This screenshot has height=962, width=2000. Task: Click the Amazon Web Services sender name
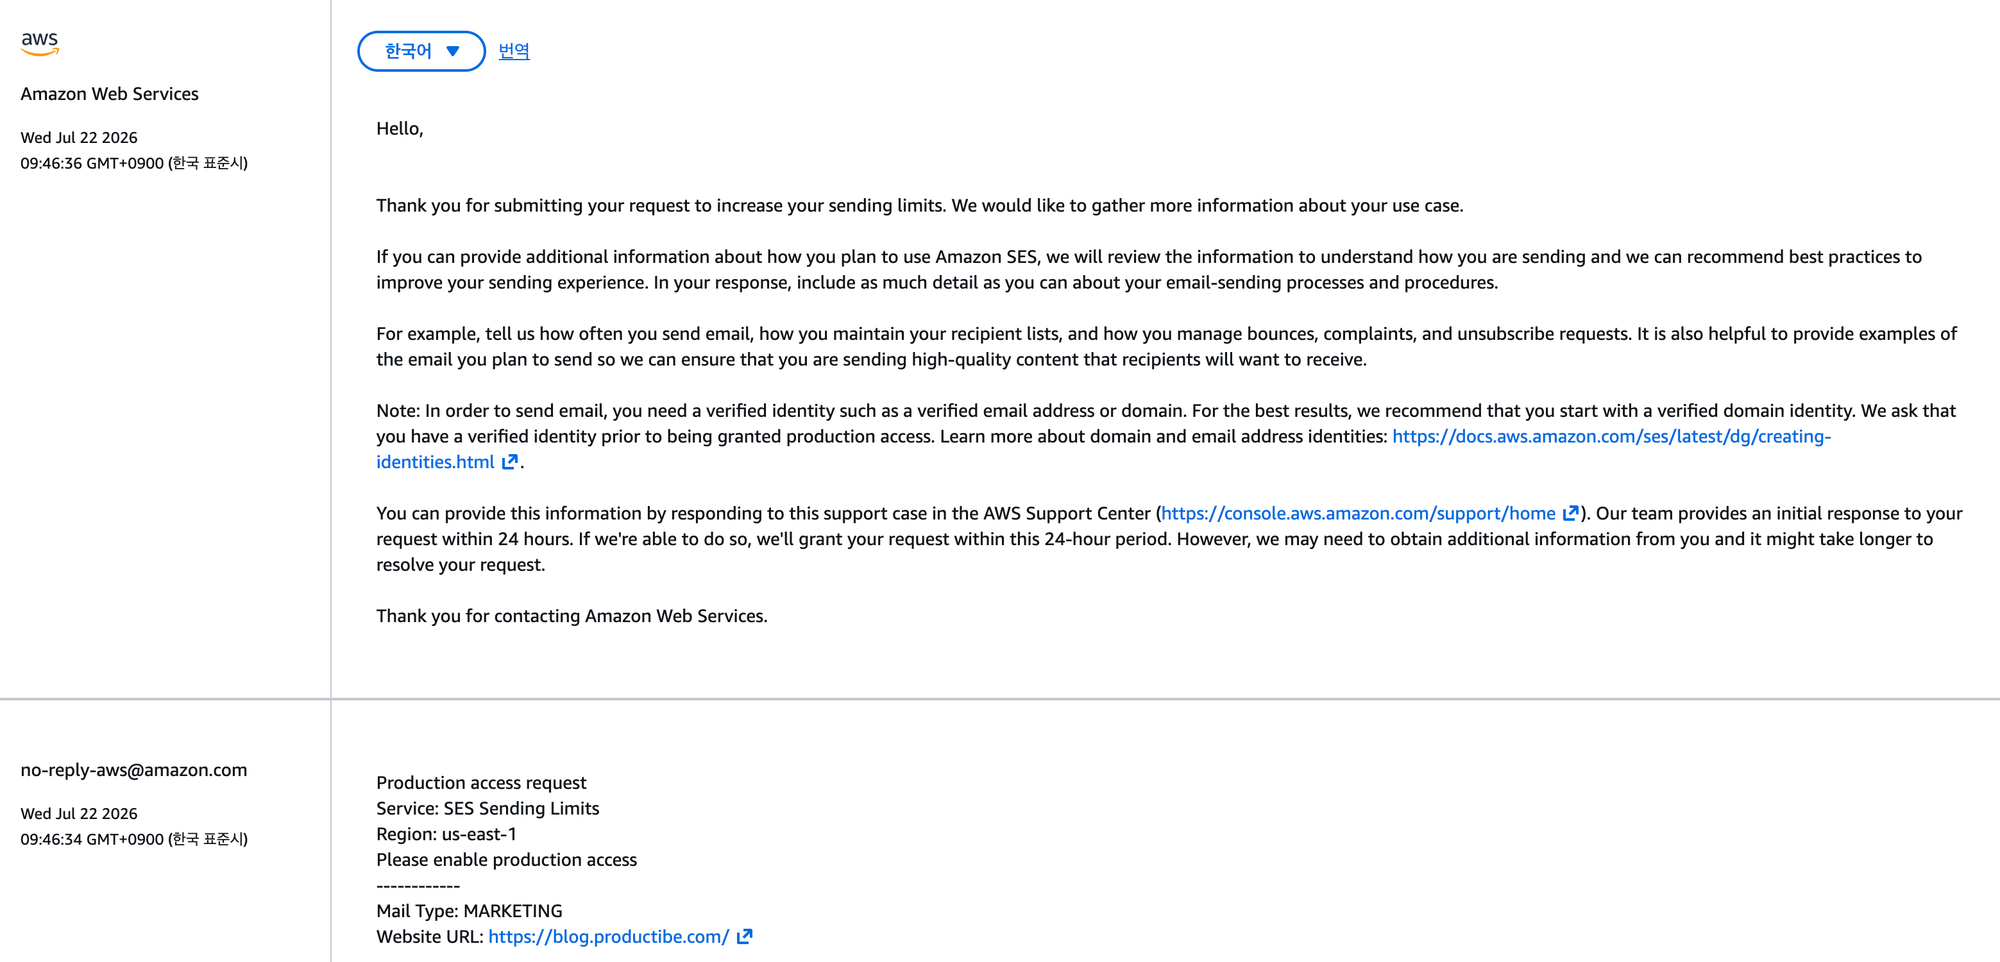110,94
